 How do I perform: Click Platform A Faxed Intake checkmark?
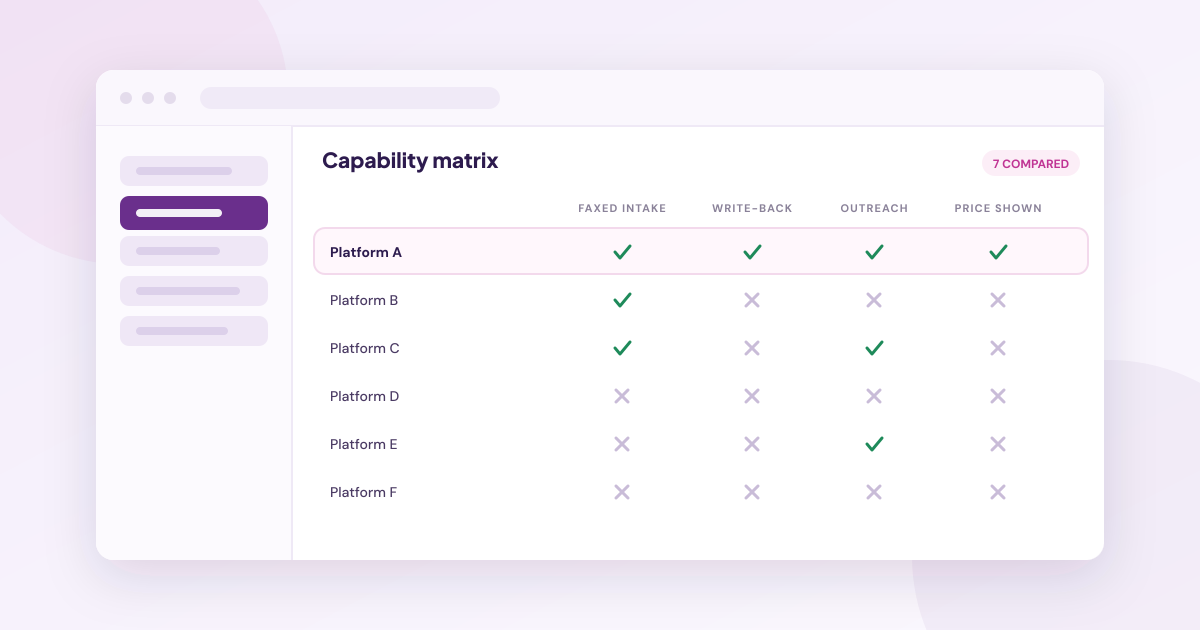tap(622, 252)
